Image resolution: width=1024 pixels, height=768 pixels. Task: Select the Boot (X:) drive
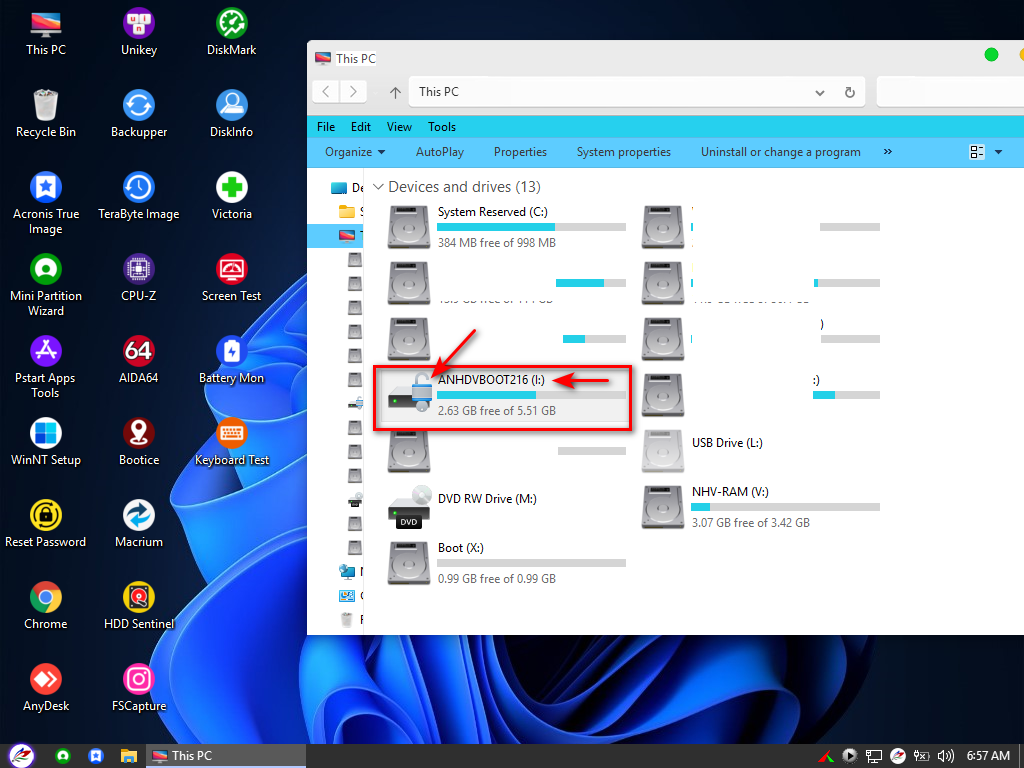(506, 563)
